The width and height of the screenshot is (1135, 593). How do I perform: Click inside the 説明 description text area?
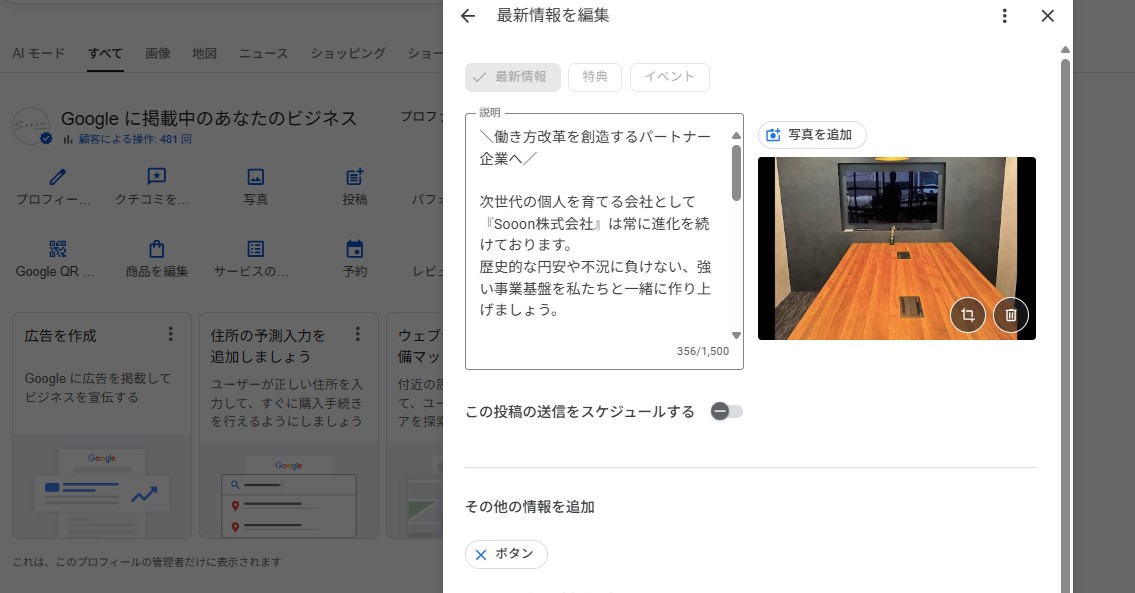600,230
